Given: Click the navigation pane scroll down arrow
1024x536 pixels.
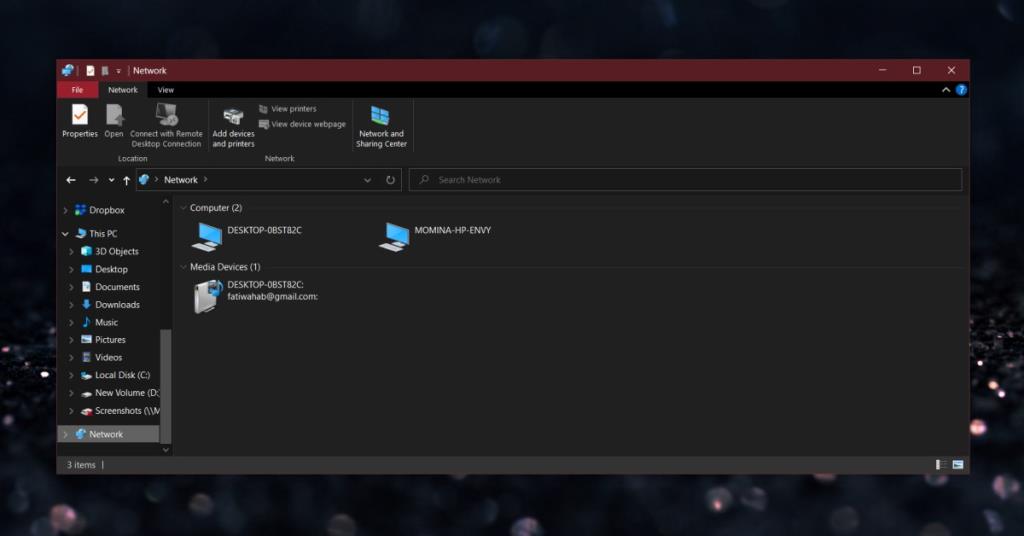Looking at the screenshot, I should [166, 450].
